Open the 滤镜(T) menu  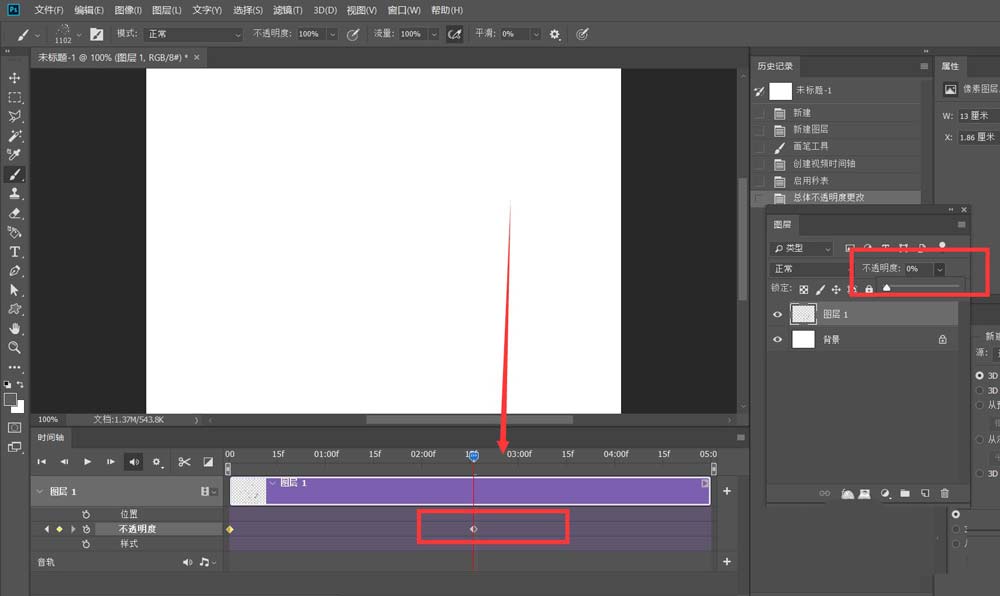[288, 10]
